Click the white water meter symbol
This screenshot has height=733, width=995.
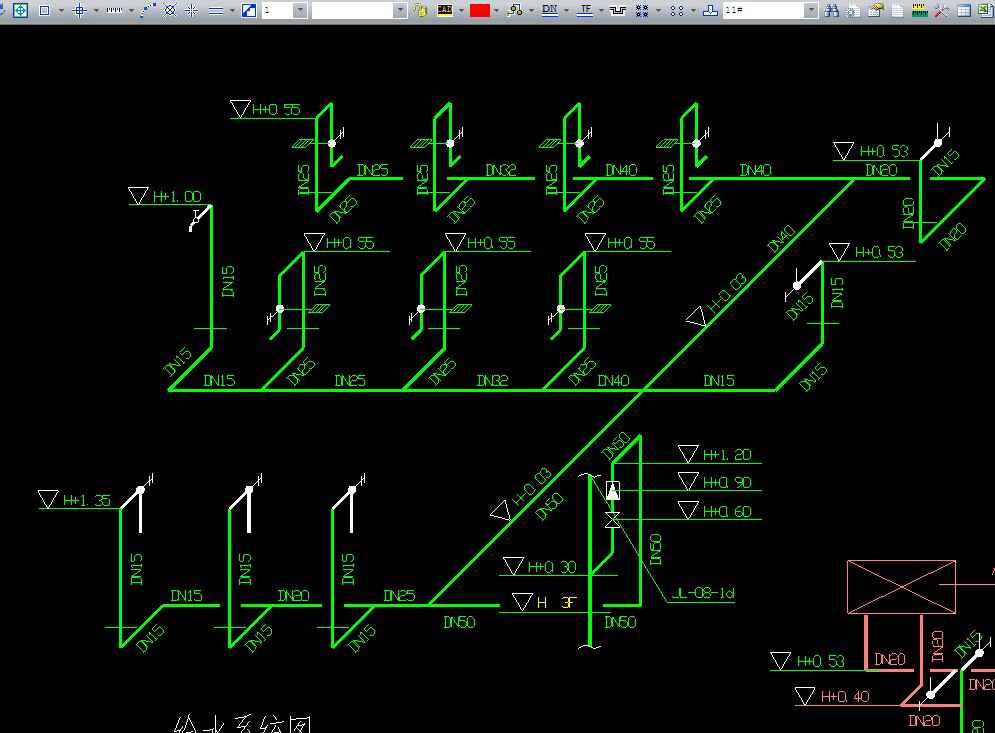612,491
